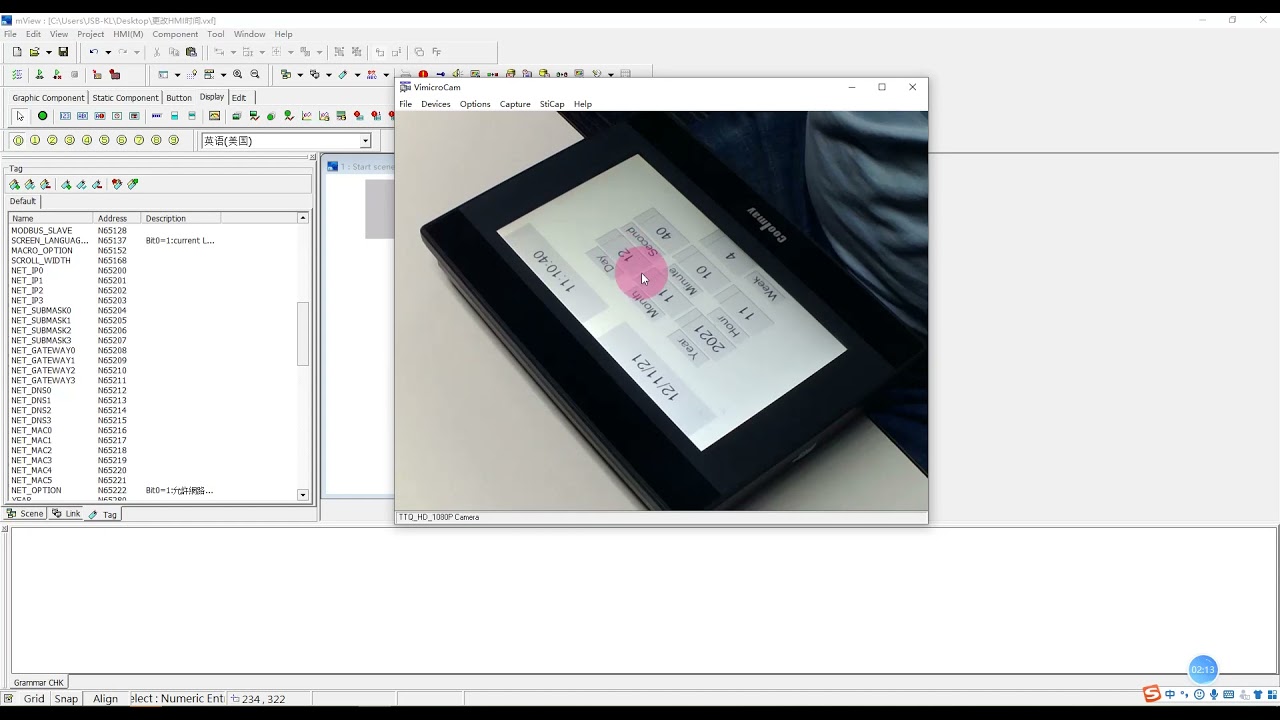Open dropdown arrow next to Undo icon
The width and height of the screenshot is (1280, 720).
click(x=108, y=52)
